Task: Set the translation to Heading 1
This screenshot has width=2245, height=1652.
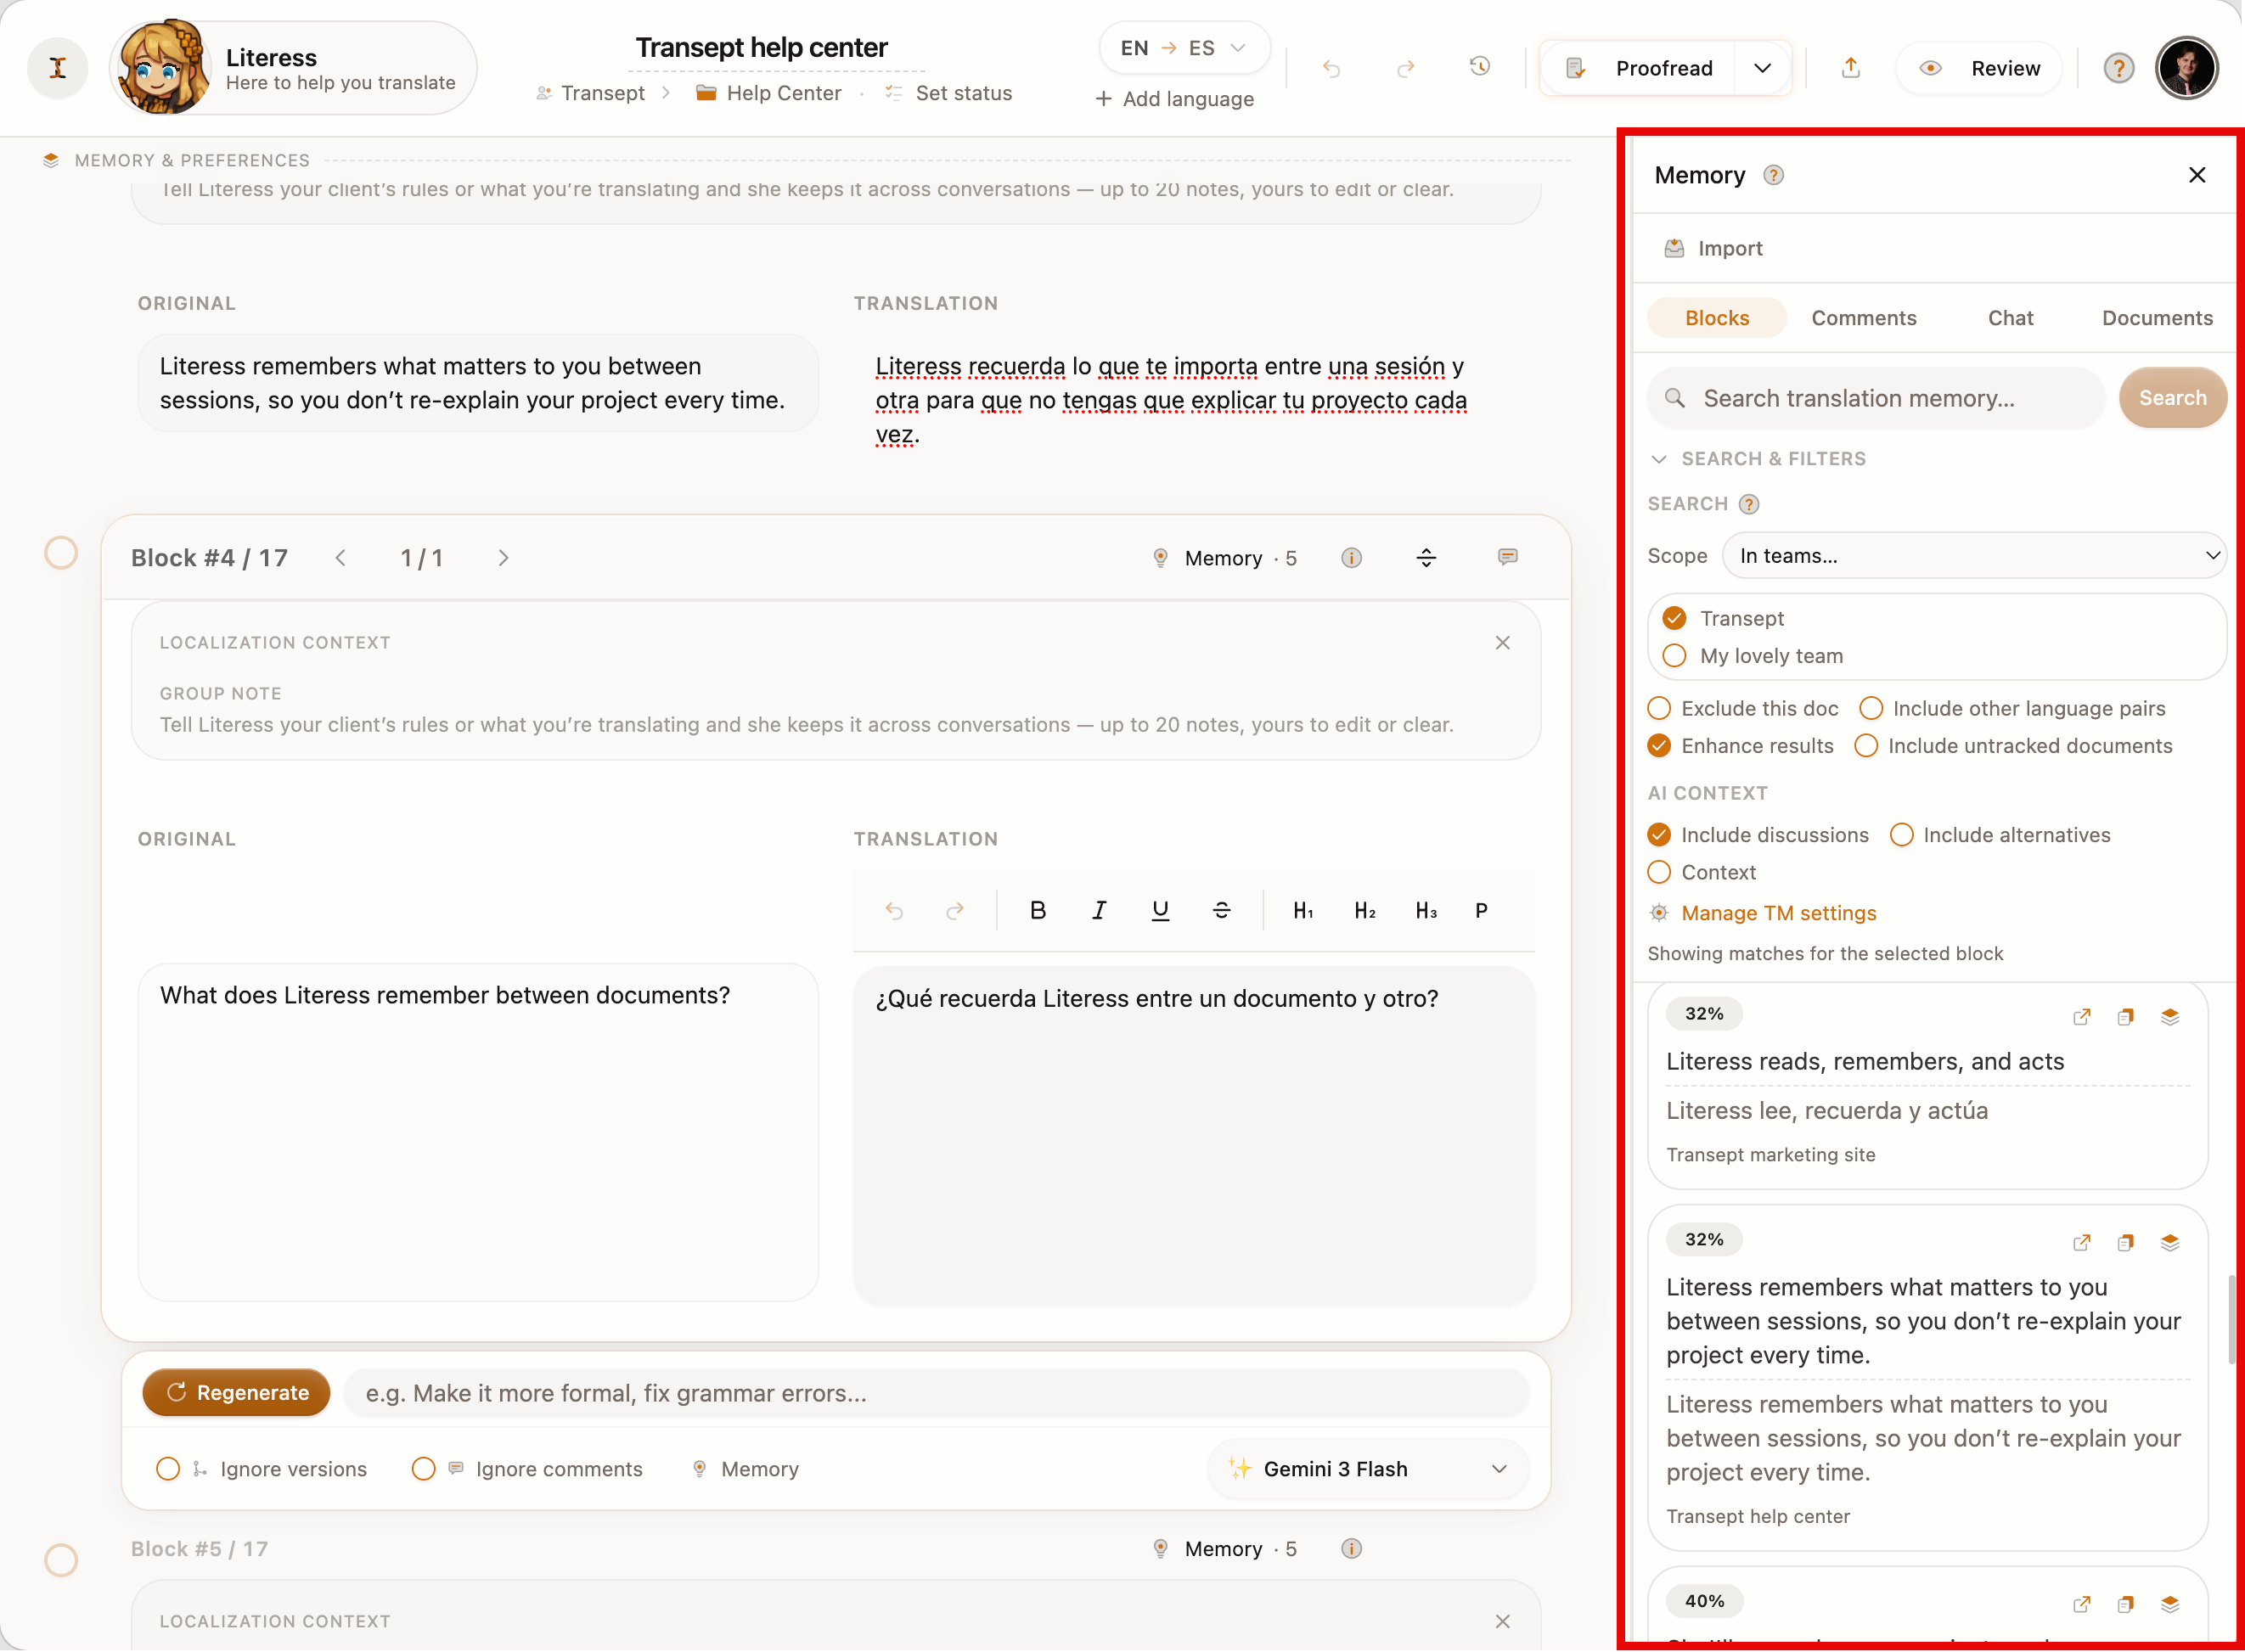Action: coord(1303,910)
